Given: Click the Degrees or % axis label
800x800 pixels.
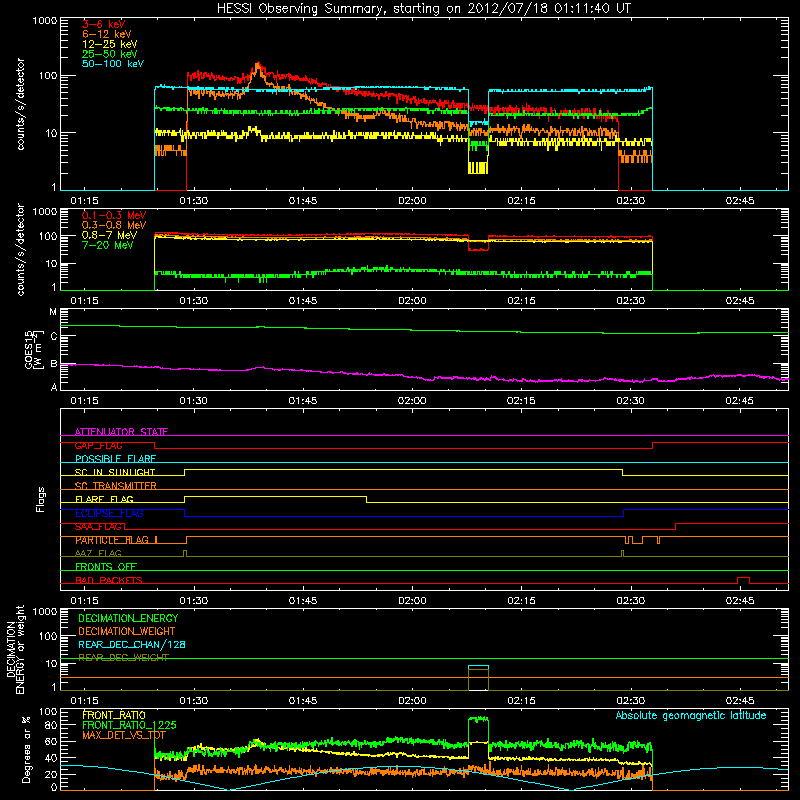Looking at the screenshot, I should pos(26,749).
